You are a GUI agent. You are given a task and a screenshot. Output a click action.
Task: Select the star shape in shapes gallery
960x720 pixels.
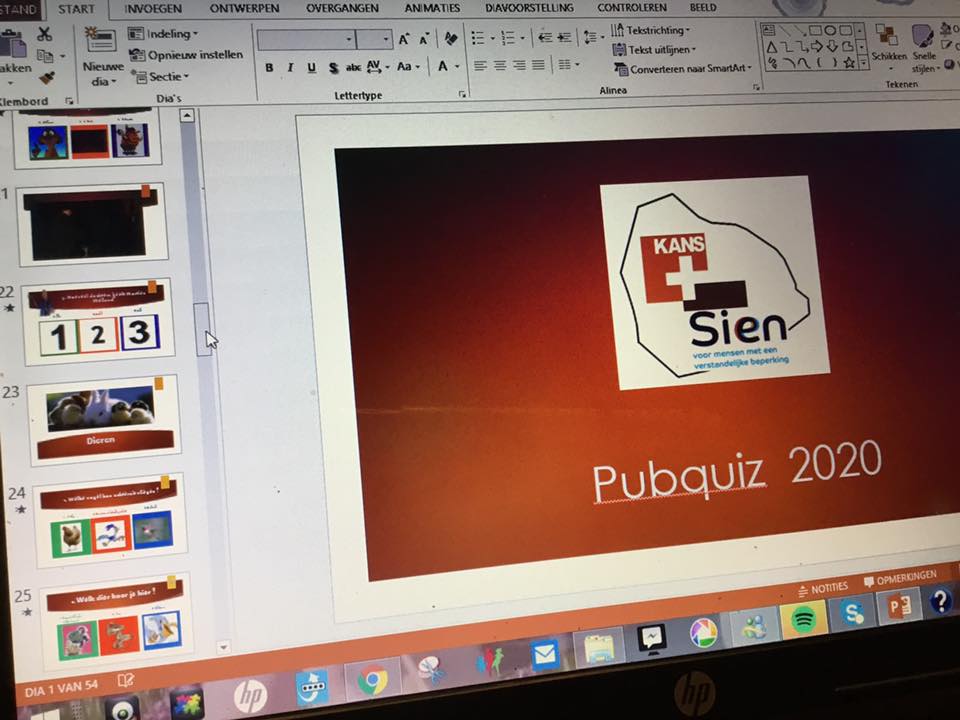(x=849, y=62)
